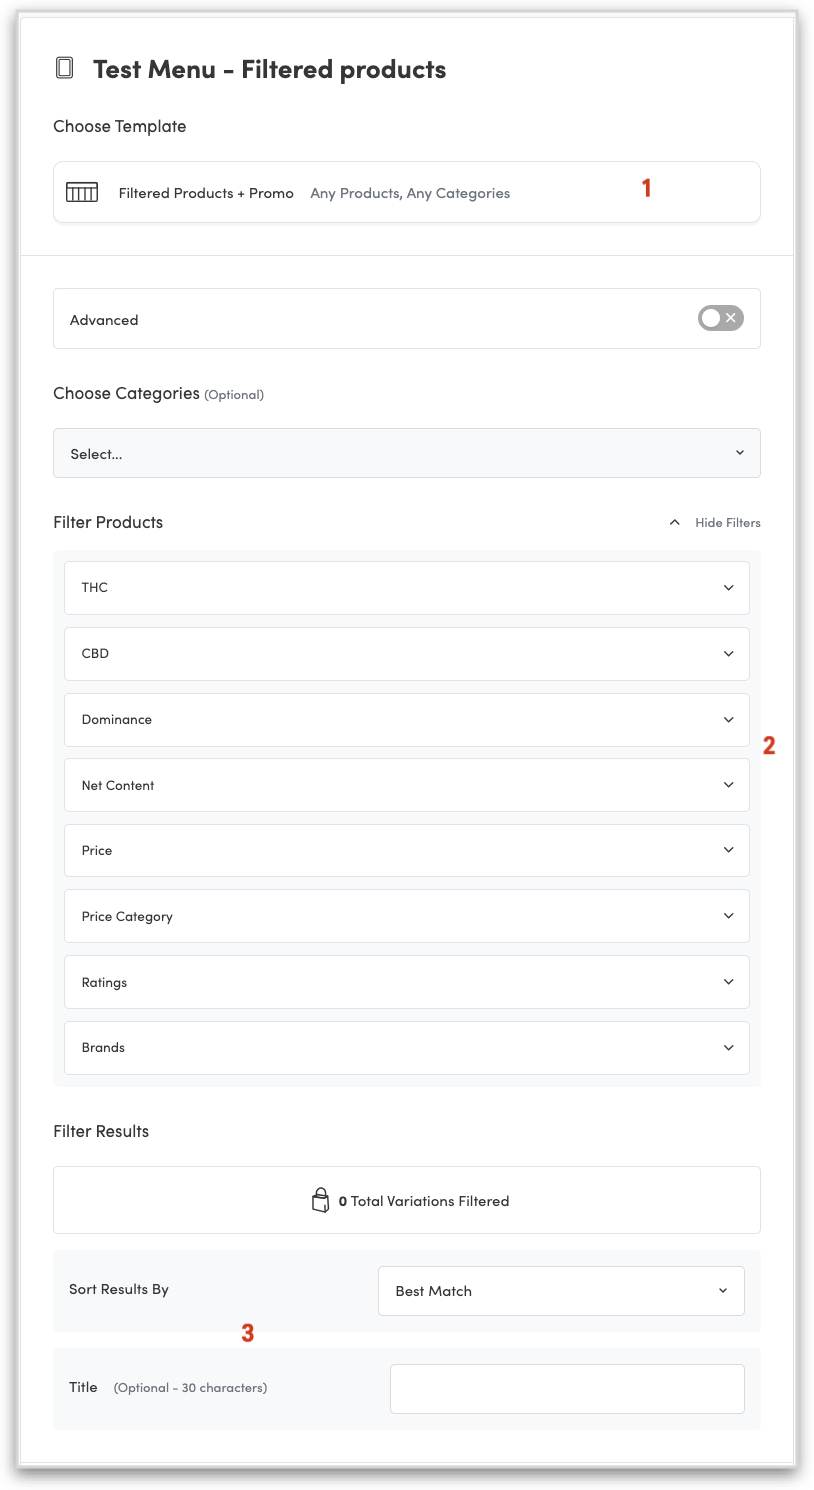
Task: Expand the Dominance filter
Action: point(406,720)
